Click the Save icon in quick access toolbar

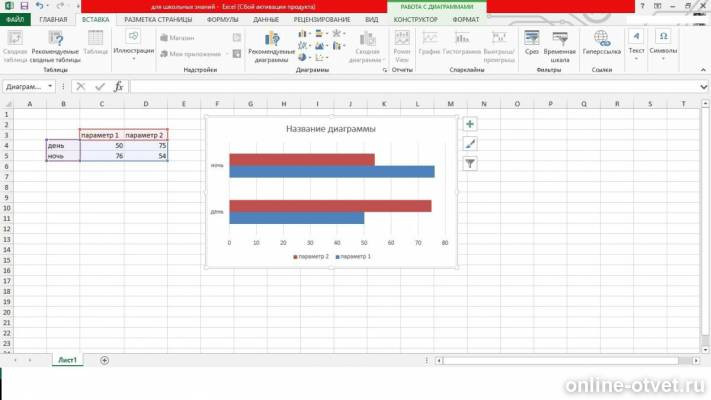click(24, 6)
